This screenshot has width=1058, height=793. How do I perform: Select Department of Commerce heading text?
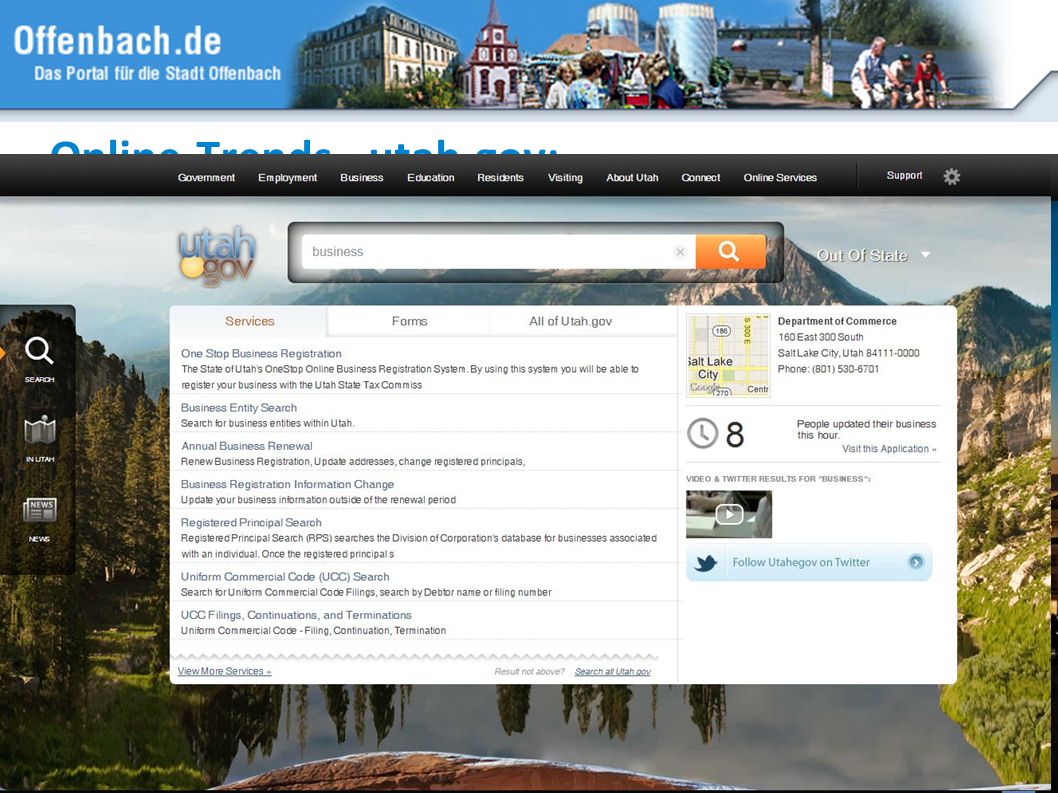point(837,321)
